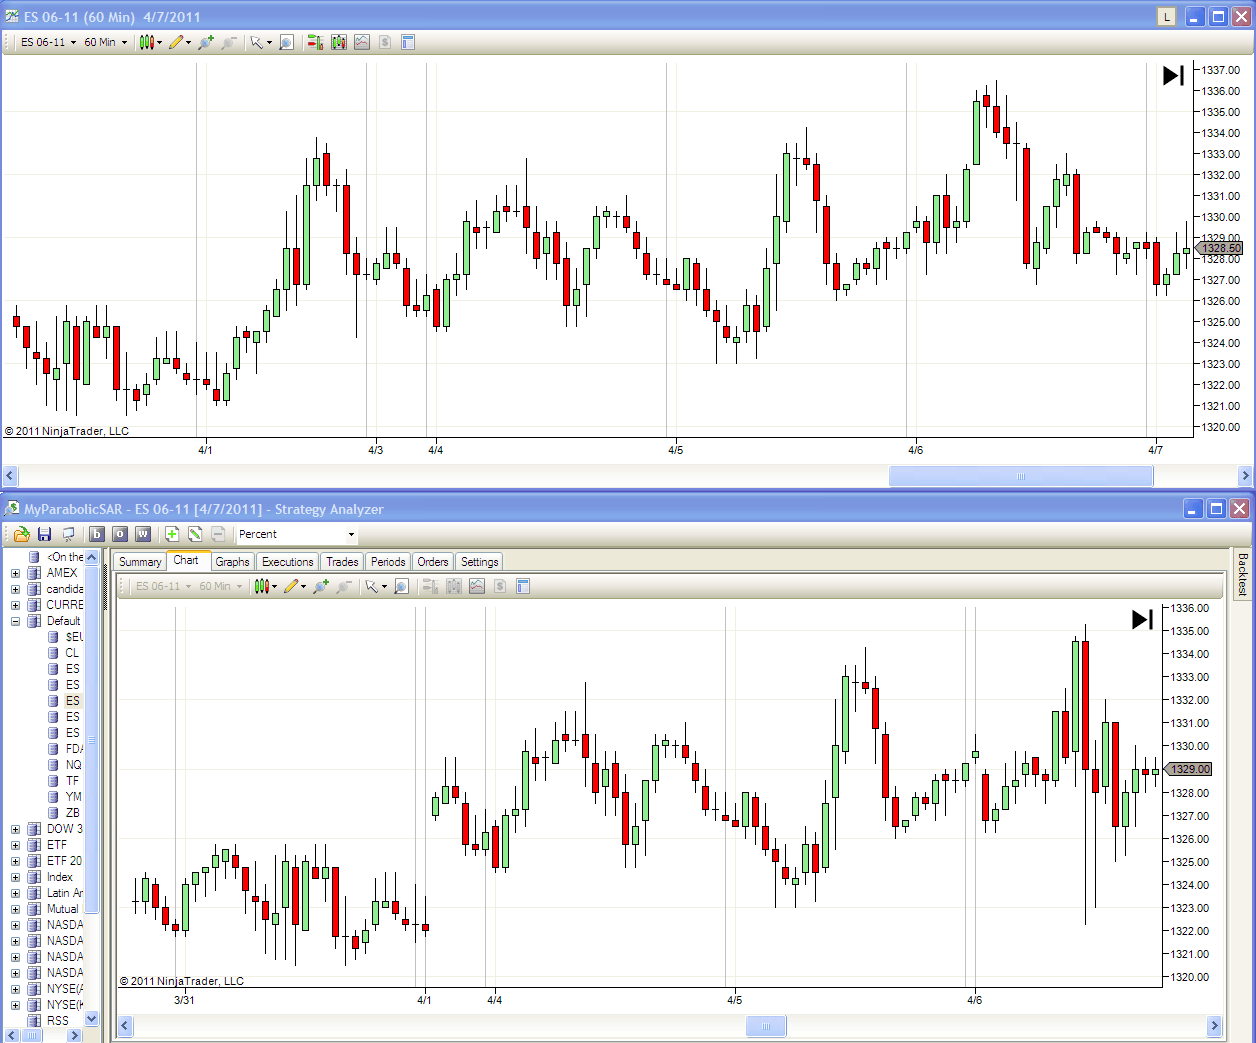1256x1043 pixels.
Task: Expand Index instrument list
Action: [x=15, y=877]
